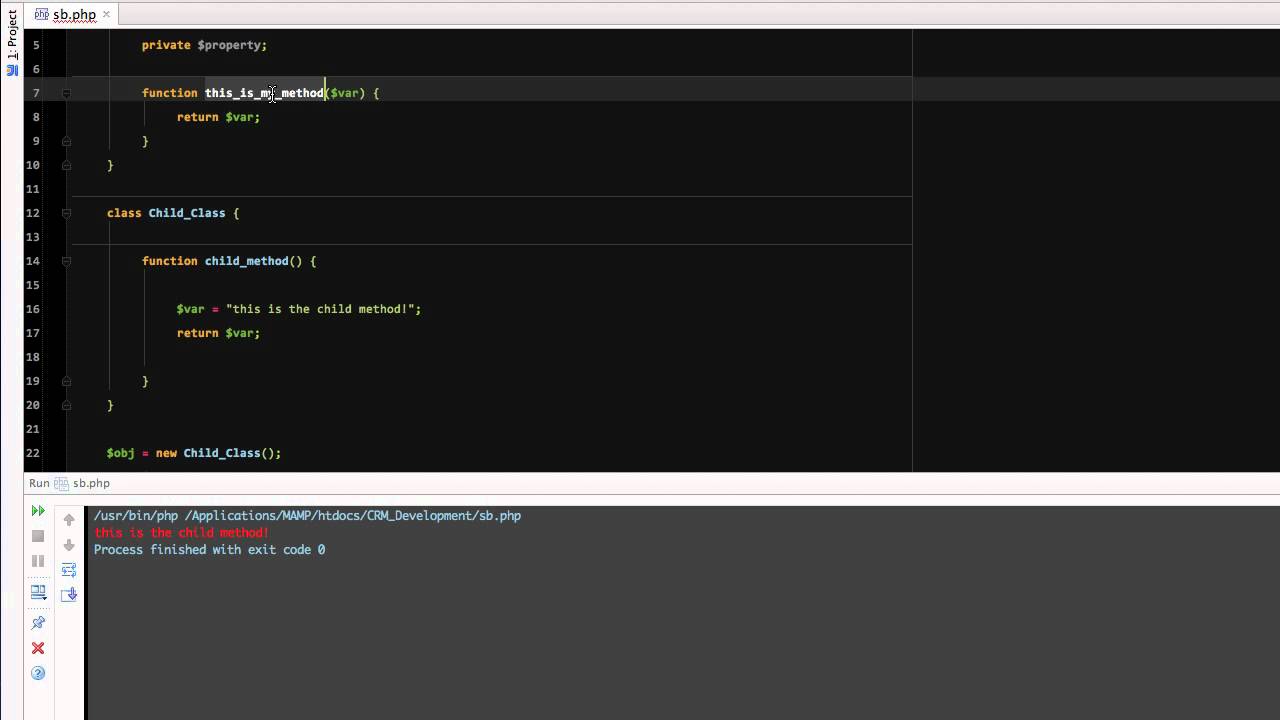Click 'return $var;' on line 8
This screenshot has width=1280, height=720.
pyautogui.click(x=218, y=117)
